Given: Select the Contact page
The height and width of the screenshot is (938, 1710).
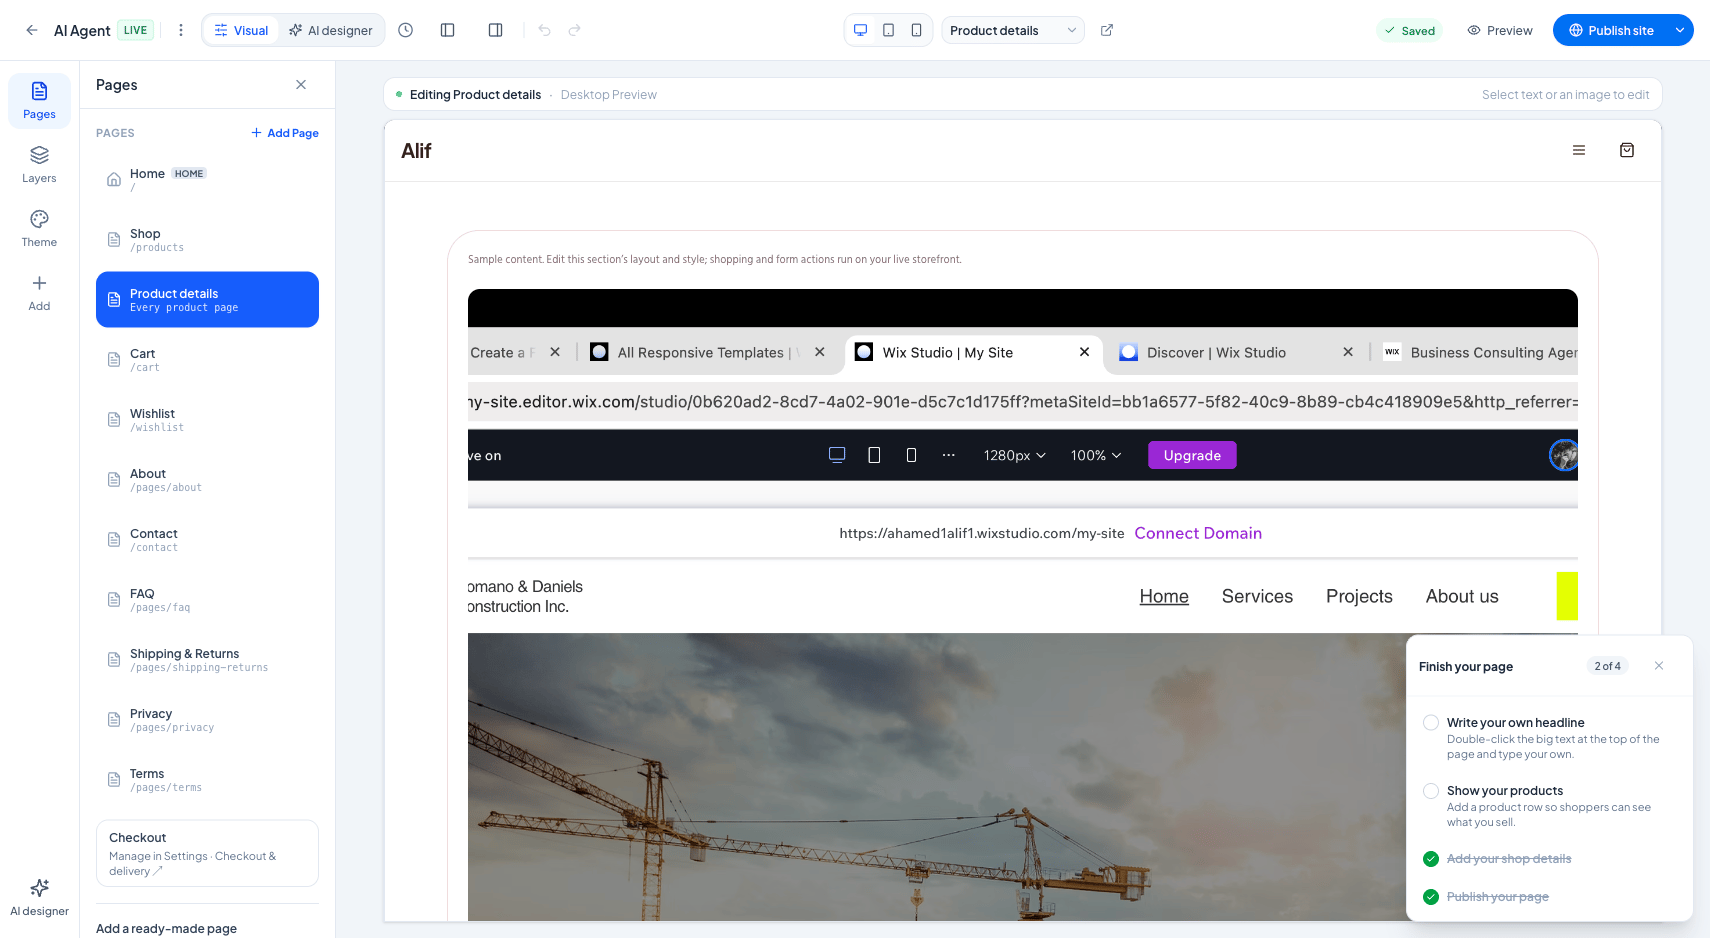Looking at the screenshot, I should click(x=207, y=540).
